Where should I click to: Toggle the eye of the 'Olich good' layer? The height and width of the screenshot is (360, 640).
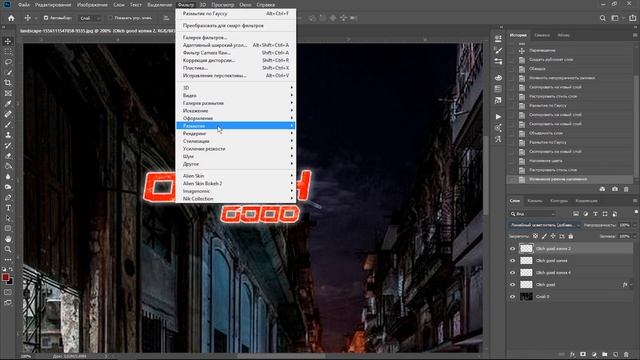(513, 284)
